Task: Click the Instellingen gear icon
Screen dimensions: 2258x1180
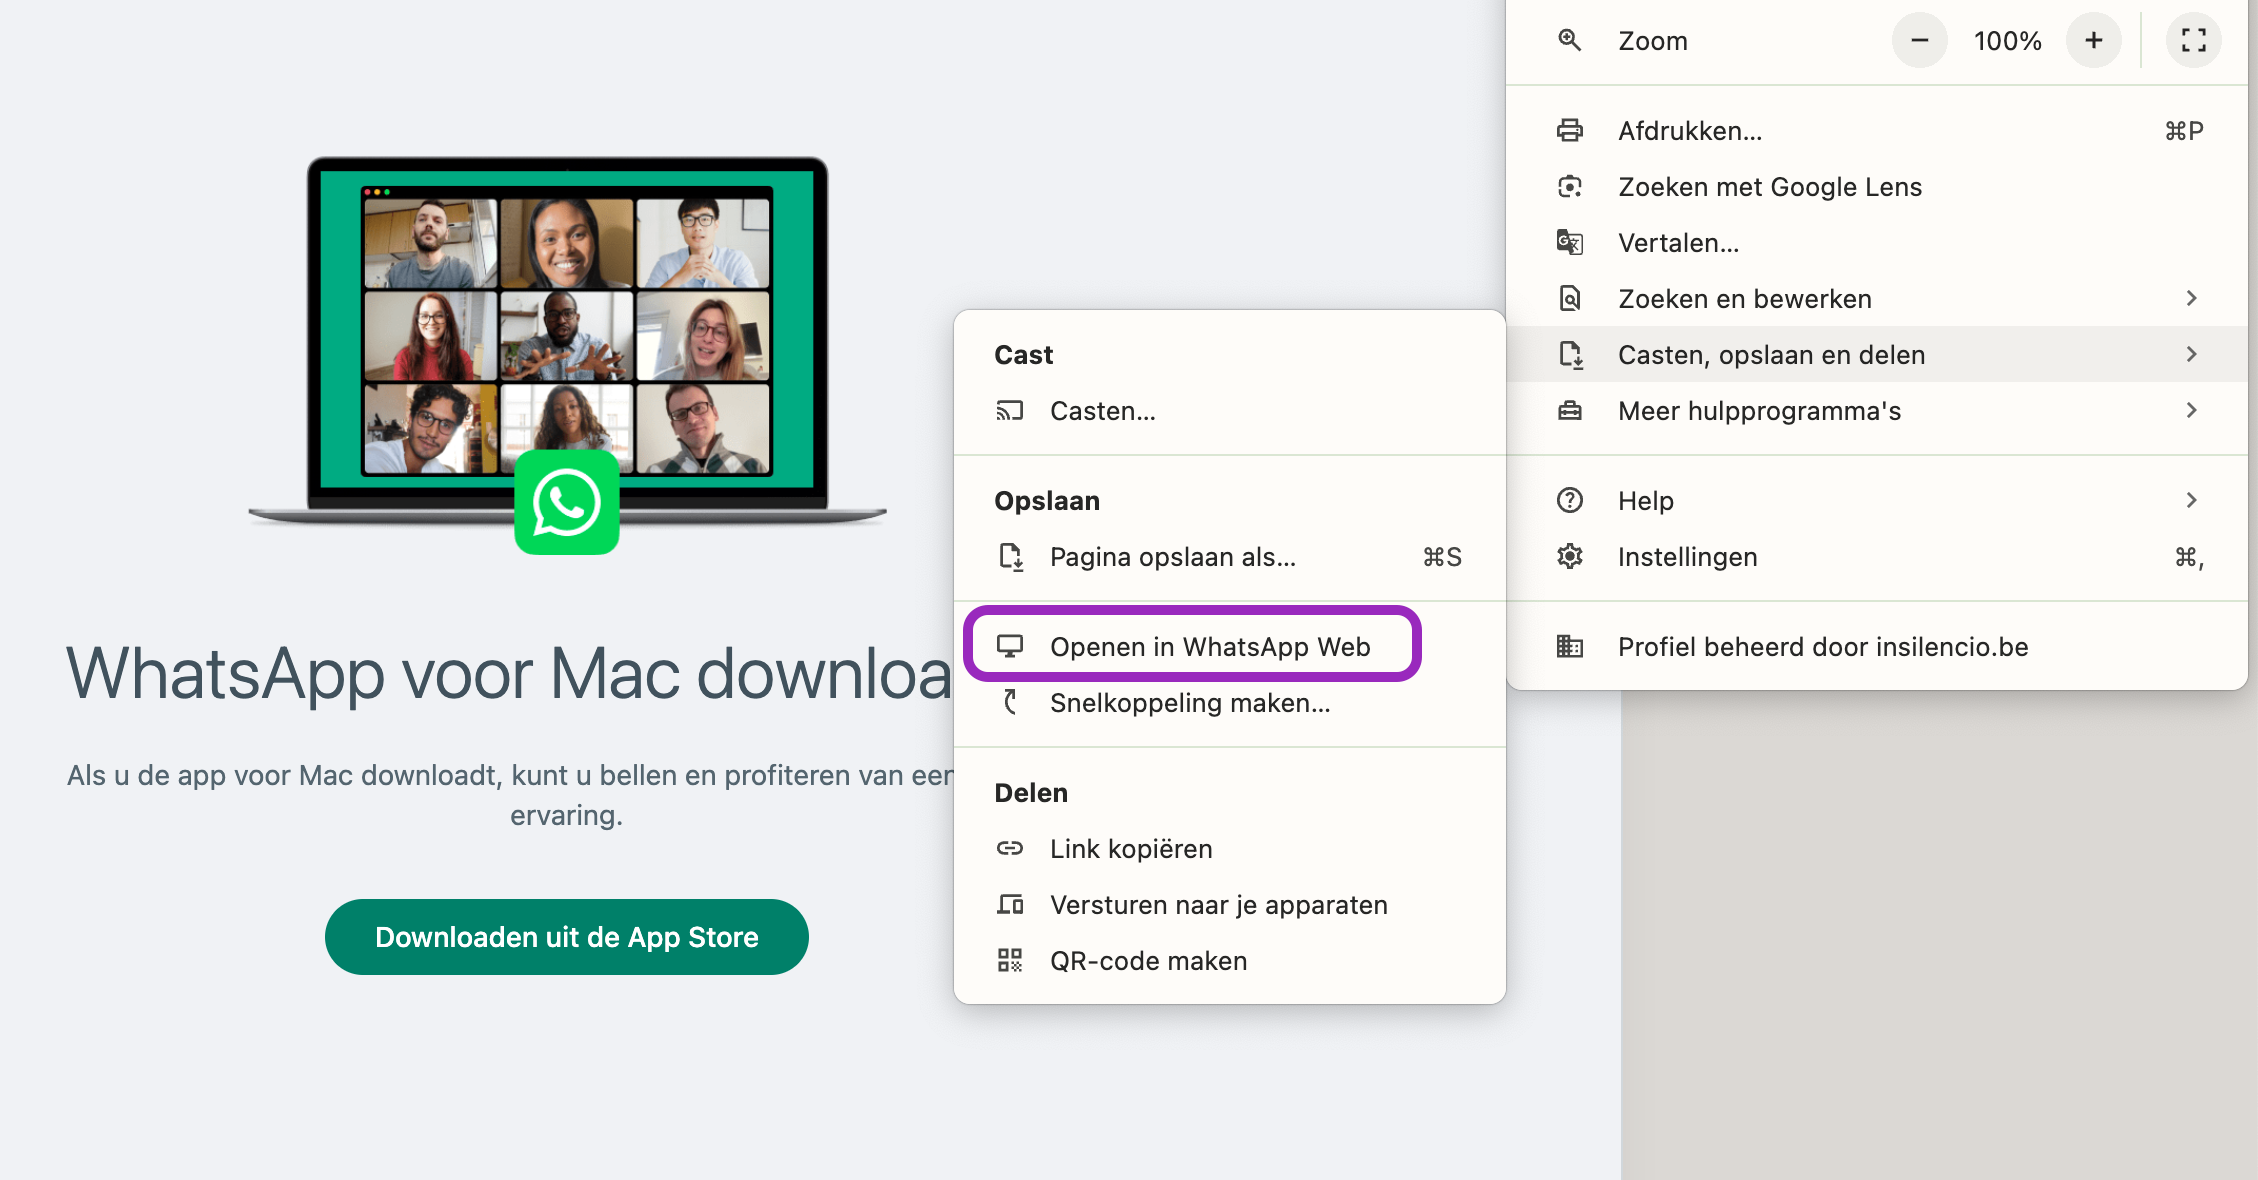Action: coord(1570,557)
